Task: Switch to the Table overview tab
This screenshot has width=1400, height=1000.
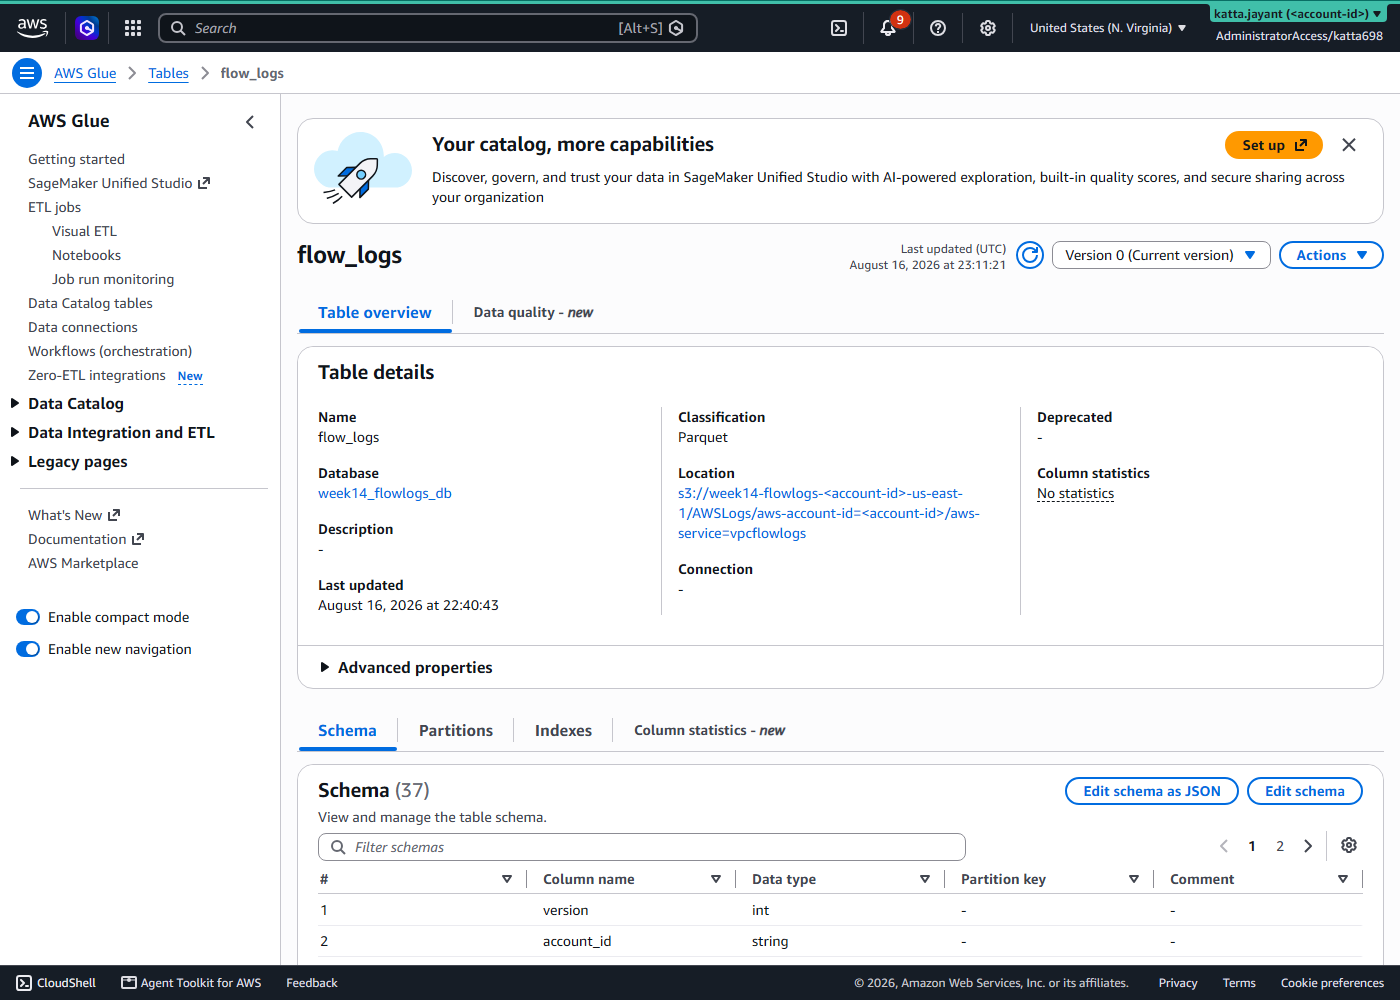Action: [x=375, y=313]
